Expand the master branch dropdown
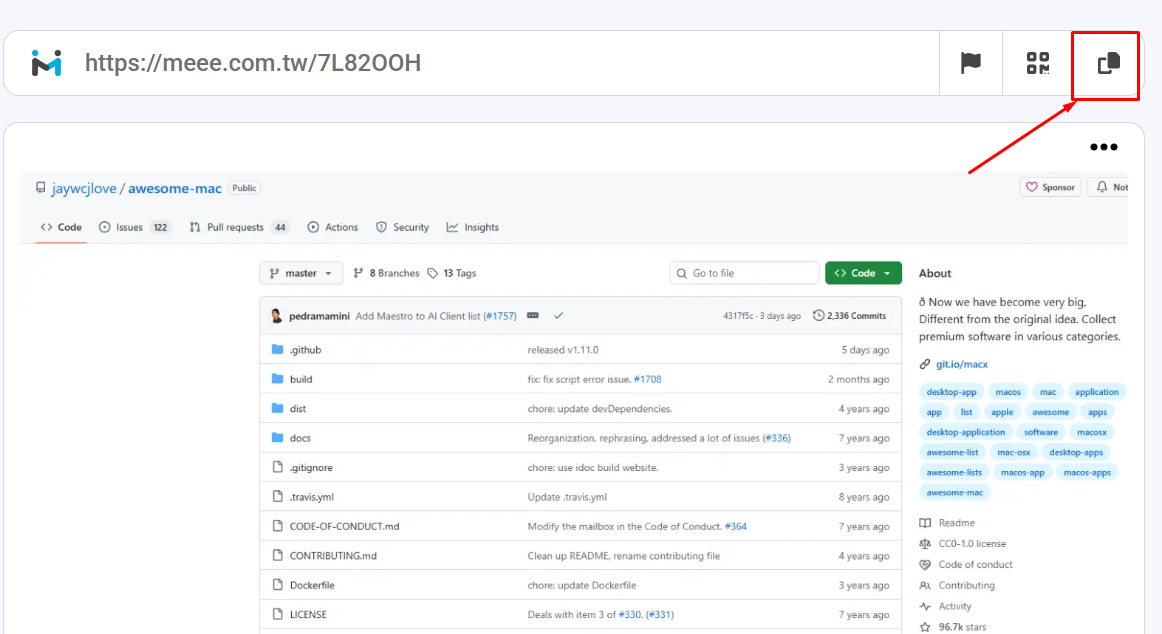1162x634 pixels. tap(301, 273)
